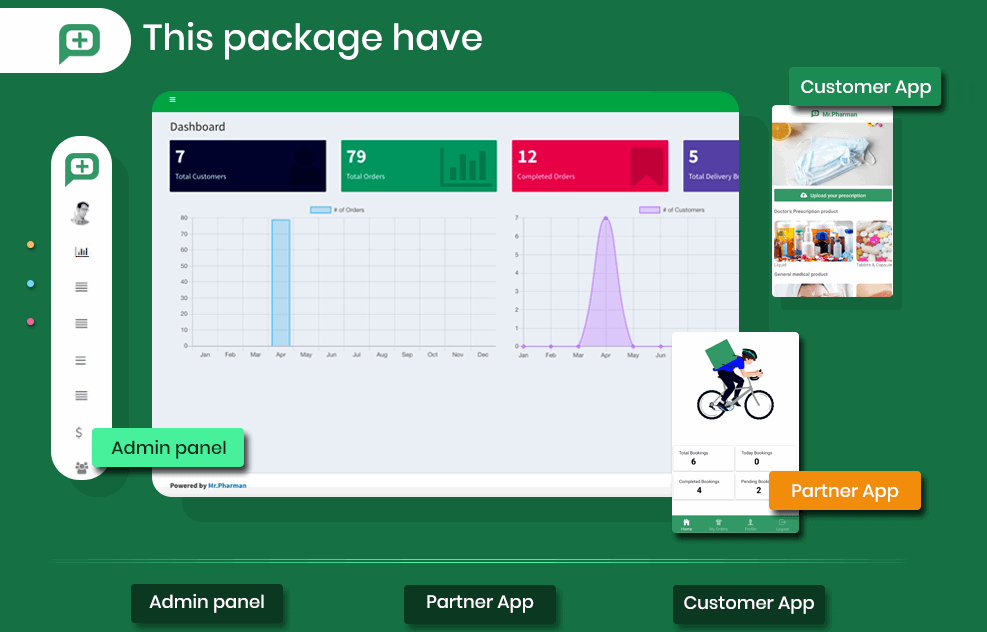Image resolution: width=987 pixels, height=632 pixels.
Task: Tap the Home icon in Partner app
Action: coord(686,524)
